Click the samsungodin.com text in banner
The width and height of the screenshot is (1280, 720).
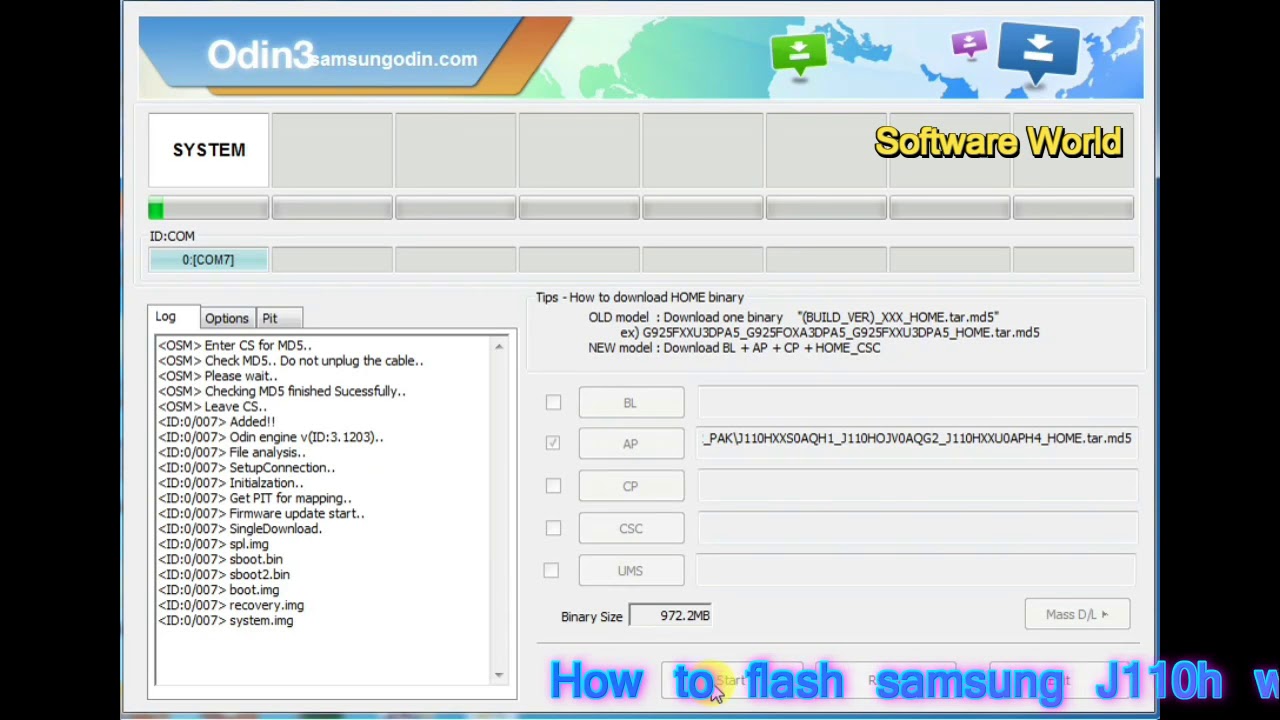pyautogui.click(x=393, y=59)
